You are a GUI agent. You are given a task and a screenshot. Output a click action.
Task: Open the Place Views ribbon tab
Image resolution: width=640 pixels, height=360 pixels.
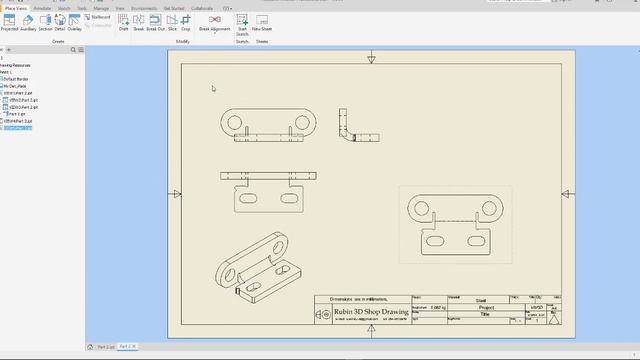[16, 8]
